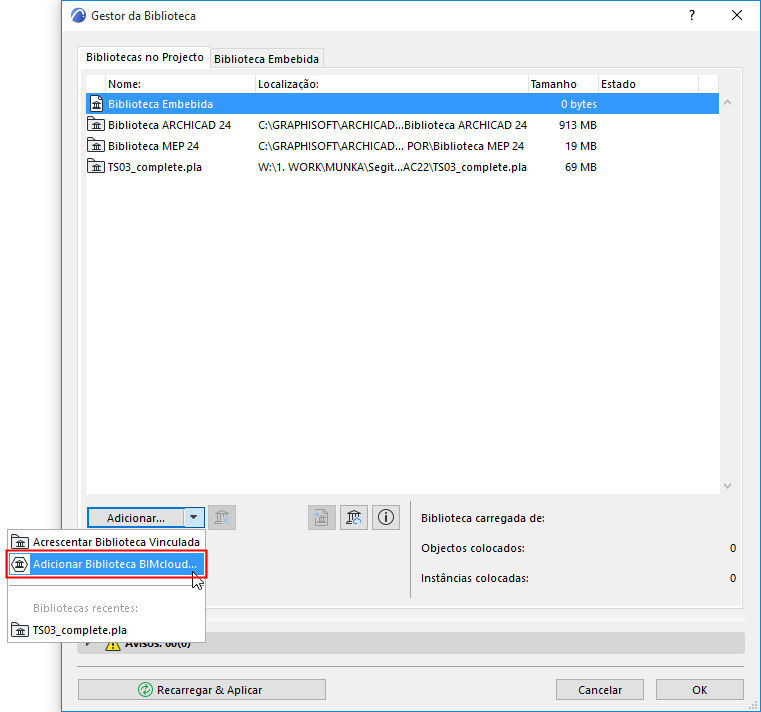The image size is (761, 712).
Task: Click the folder icon of Biblioteca ARCHICAD 24
Action: click(96, 125)
